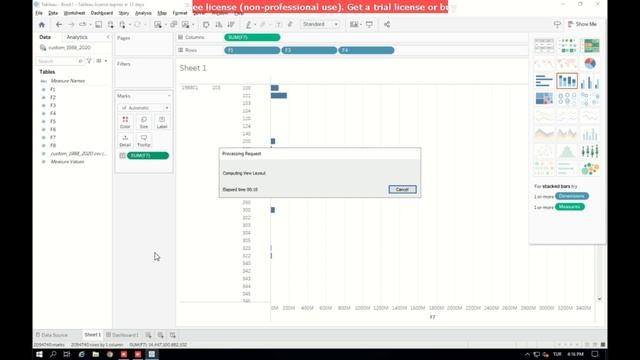Image resolution: width=640 pixels, height=360 pixels.
Task: Click the Undo back arrow in toolbar
Action: [x=59, y=24]
